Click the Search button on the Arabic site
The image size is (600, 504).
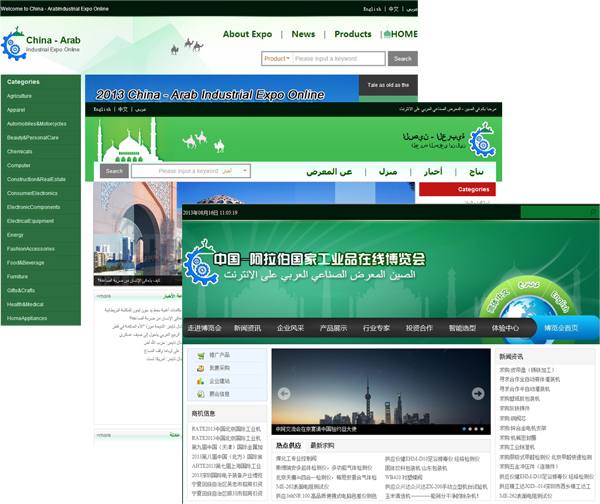click(114, 171)
